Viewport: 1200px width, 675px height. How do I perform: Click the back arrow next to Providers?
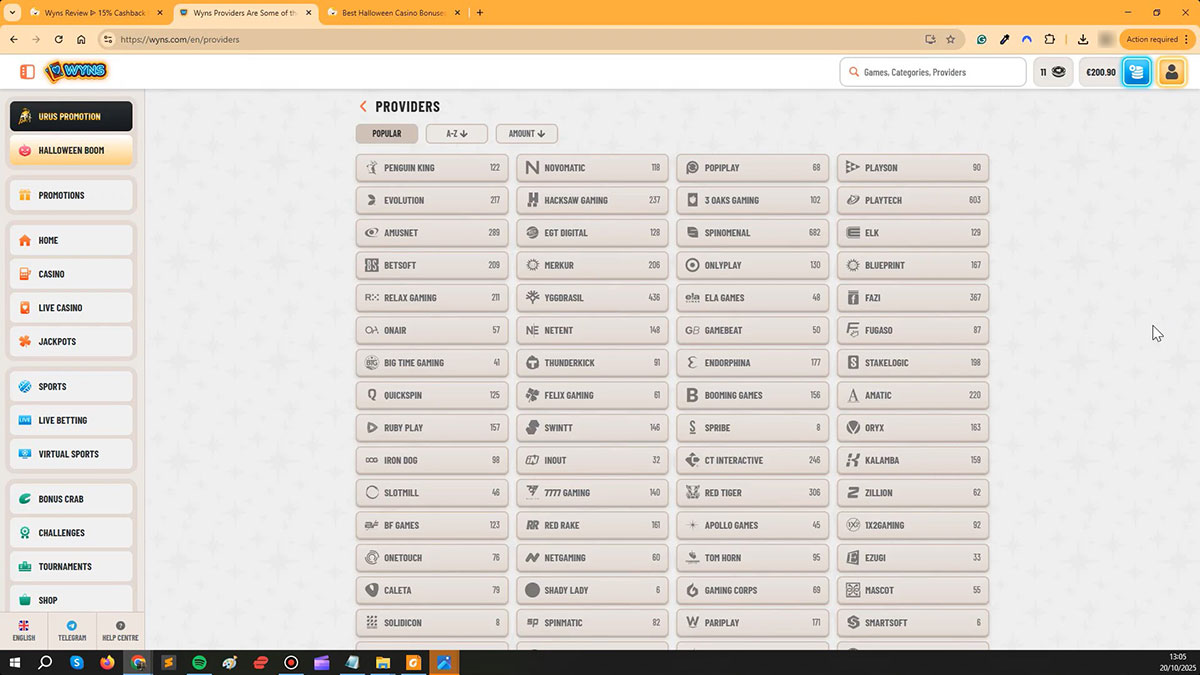coord(363,107)
